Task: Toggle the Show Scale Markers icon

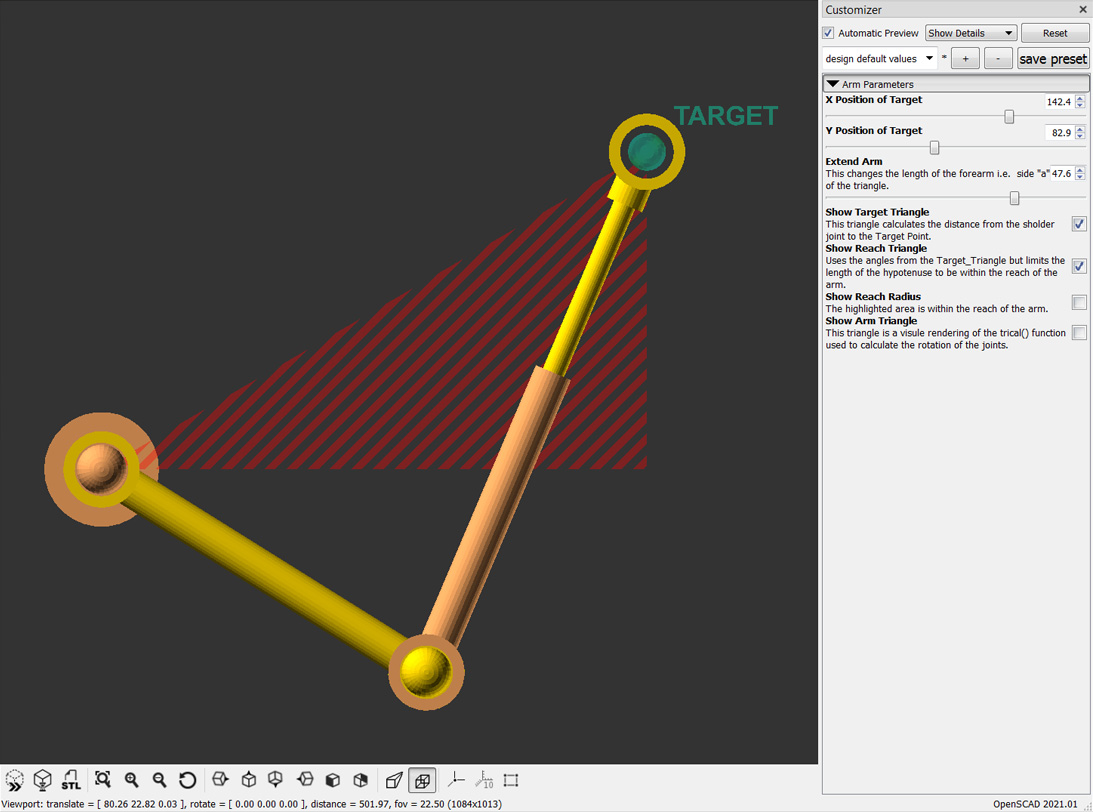Action: 484,780
